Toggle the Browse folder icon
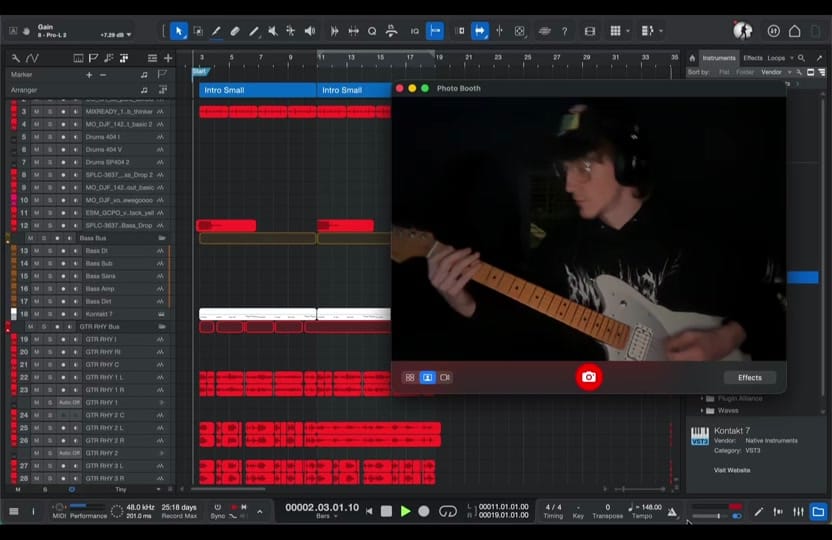This screenshot has width=832, height=540. point(818,512)
